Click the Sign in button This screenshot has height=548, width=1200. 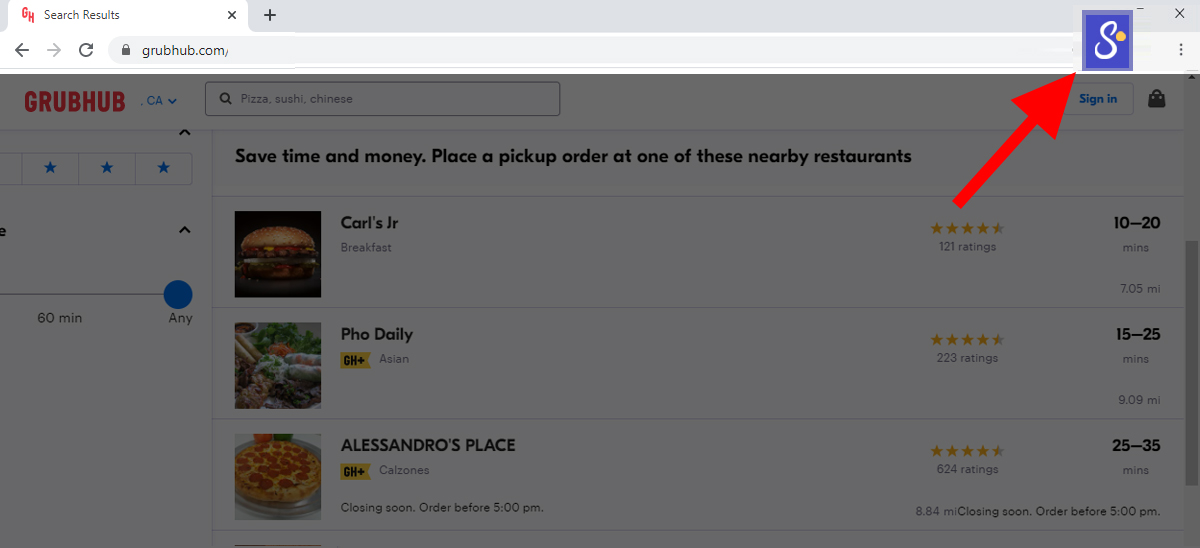[x=1098, y=99]
